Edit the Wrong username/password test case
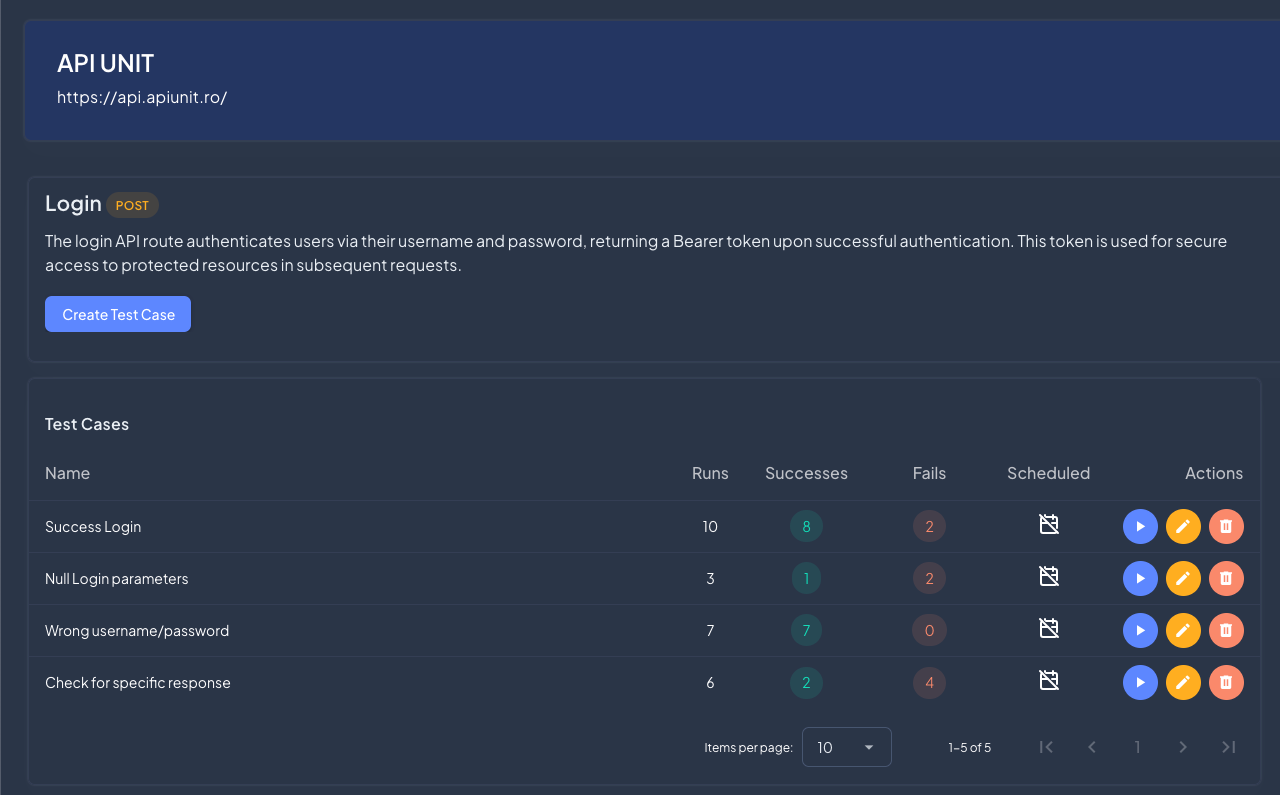 [1183, 630]
